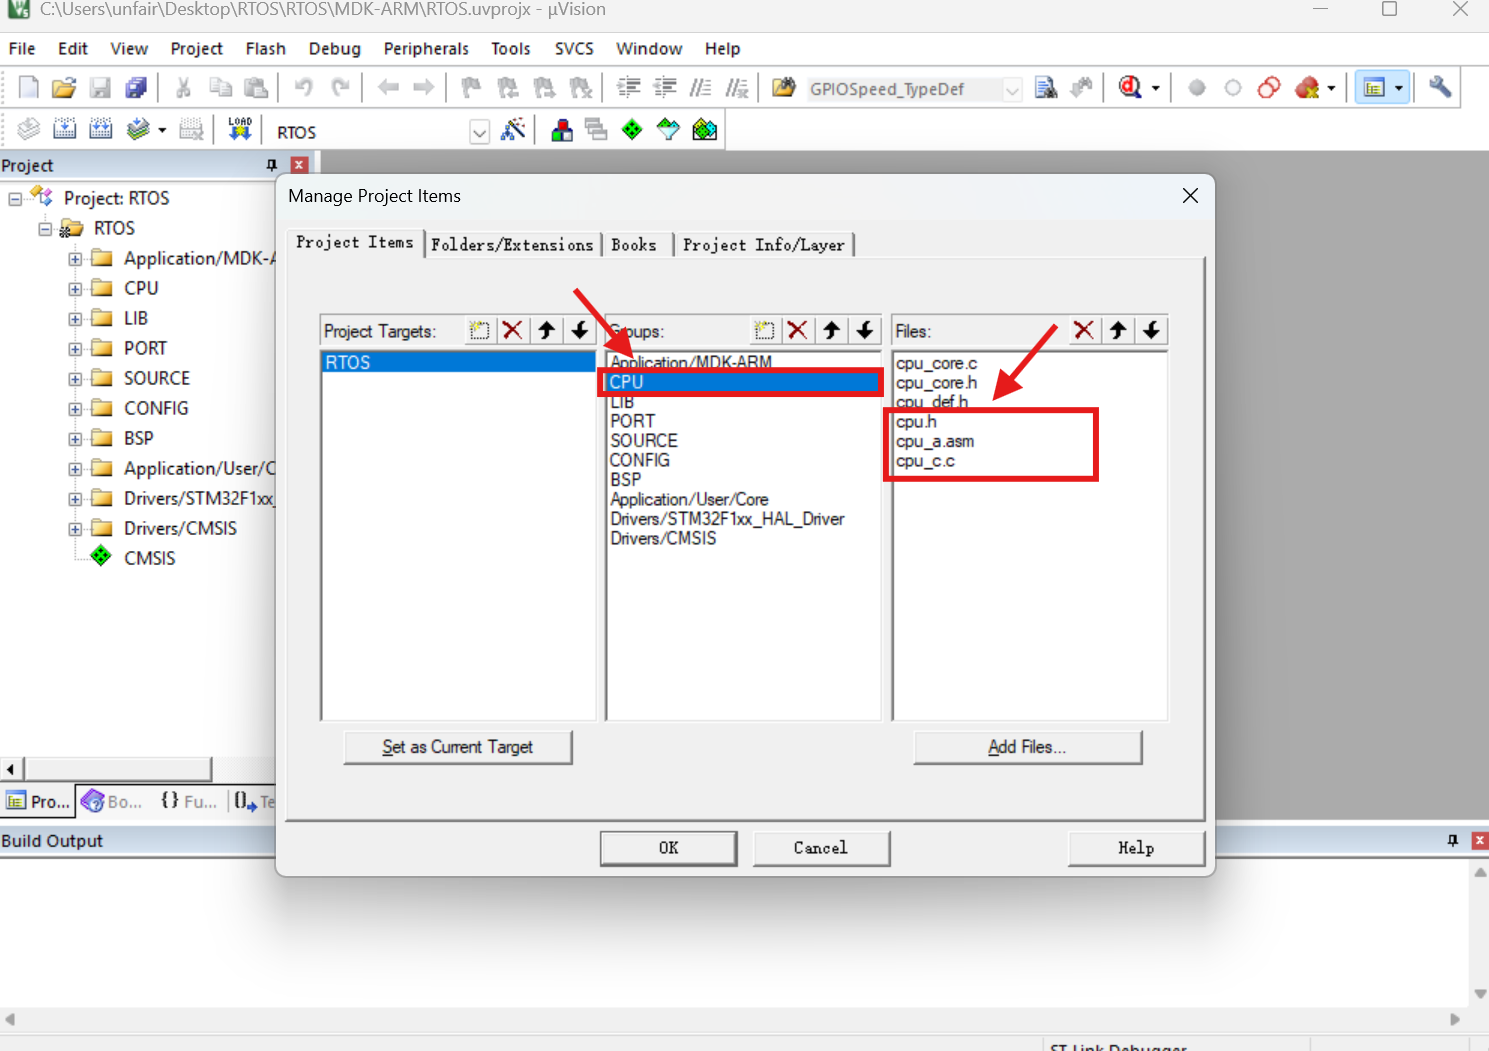Close the Manage Project Items dialog

(x=1190, y=196)
